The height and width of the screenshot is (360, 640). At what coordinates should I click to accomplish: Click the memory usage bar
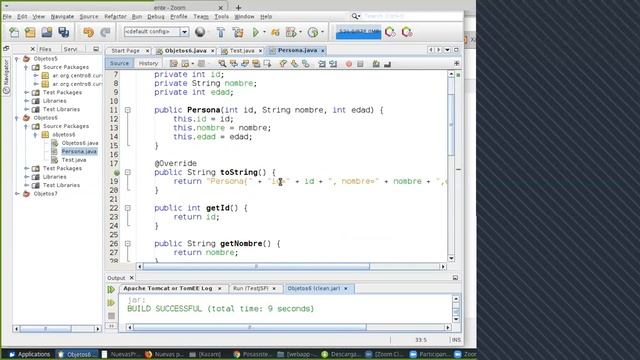coord(358,32)
